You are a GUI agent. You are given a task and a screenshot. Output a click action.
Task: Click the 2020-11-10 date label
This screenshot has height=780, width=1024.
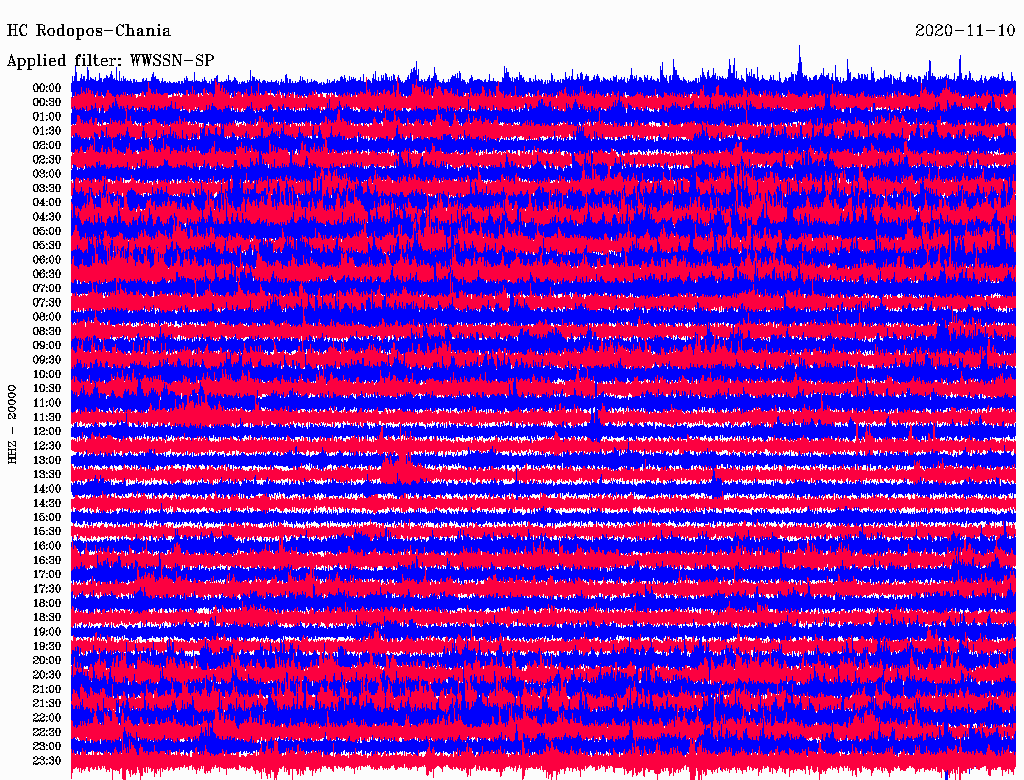tap(965, 31)
